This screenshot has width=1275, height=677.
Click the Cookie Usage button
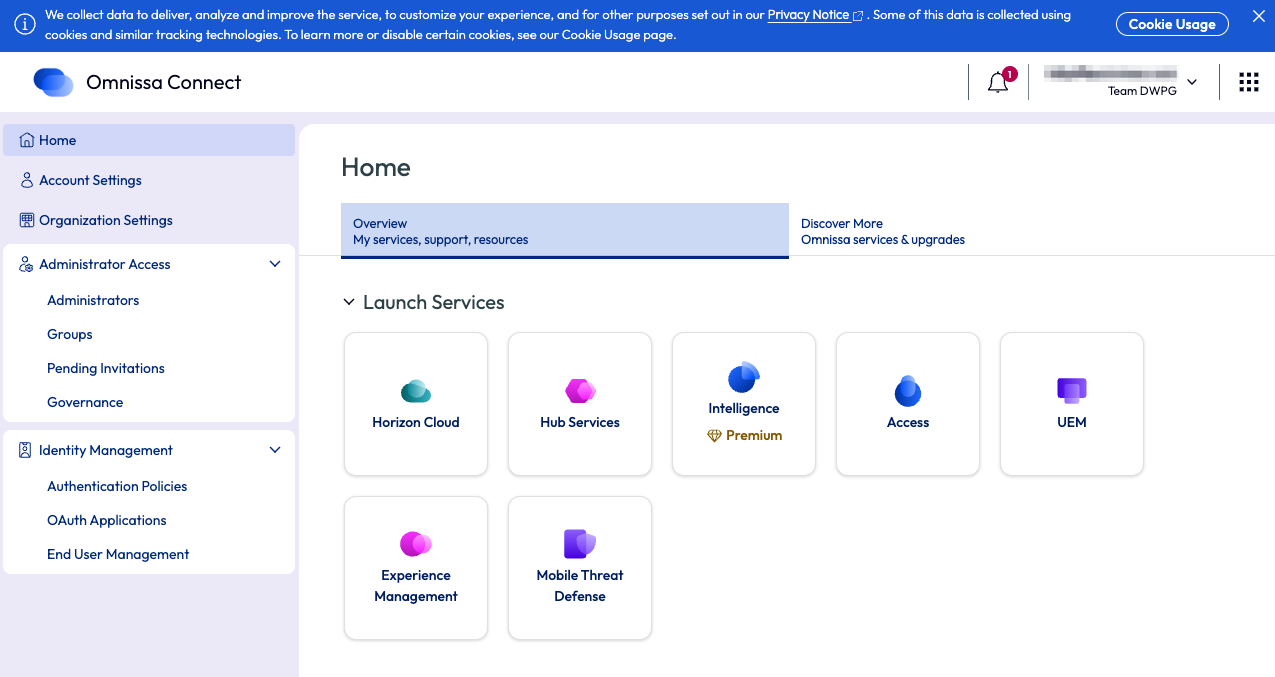[x=1172, y=24]
